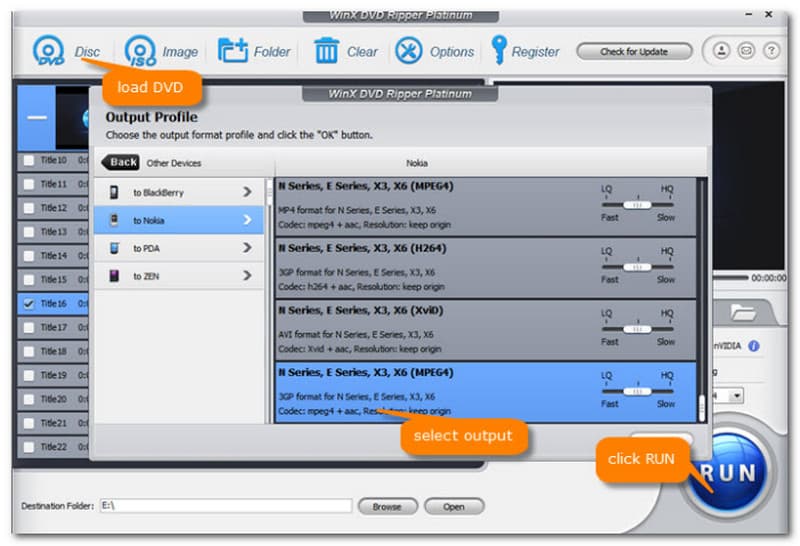Click the Browse button
This screenshot has width=800, height=546.
387,507
